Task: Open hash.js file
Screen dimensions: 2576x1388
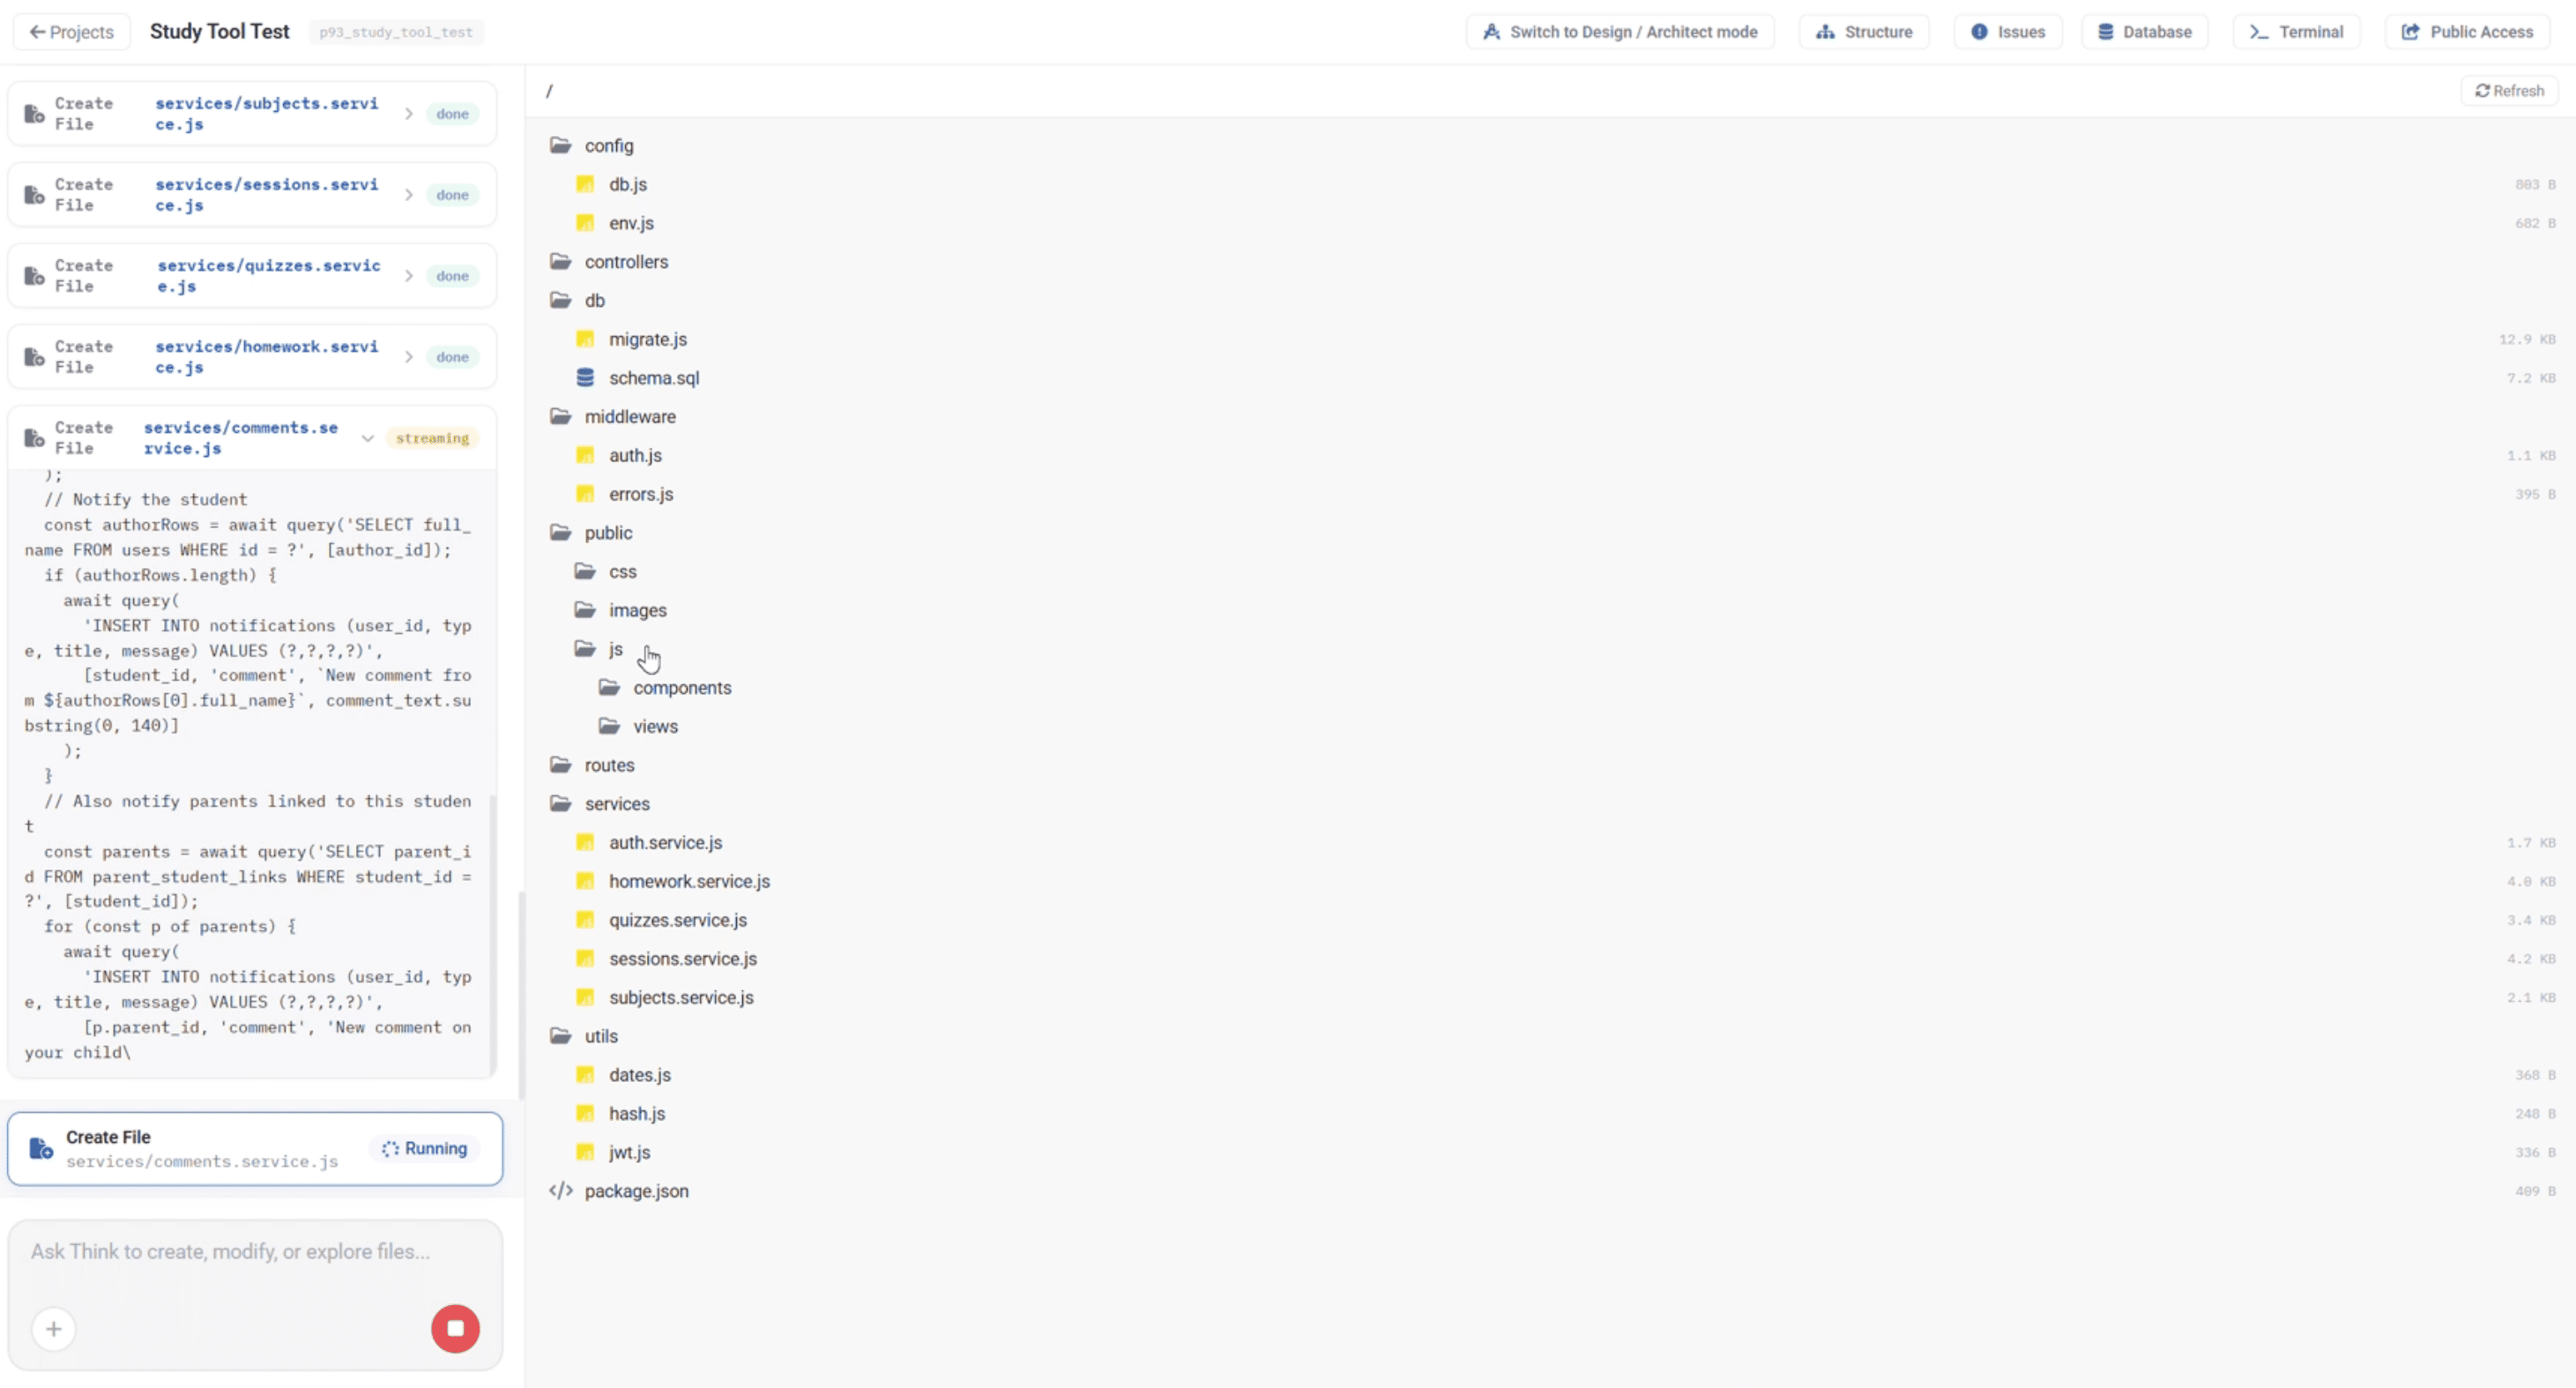Action: tap(637, 1114)
